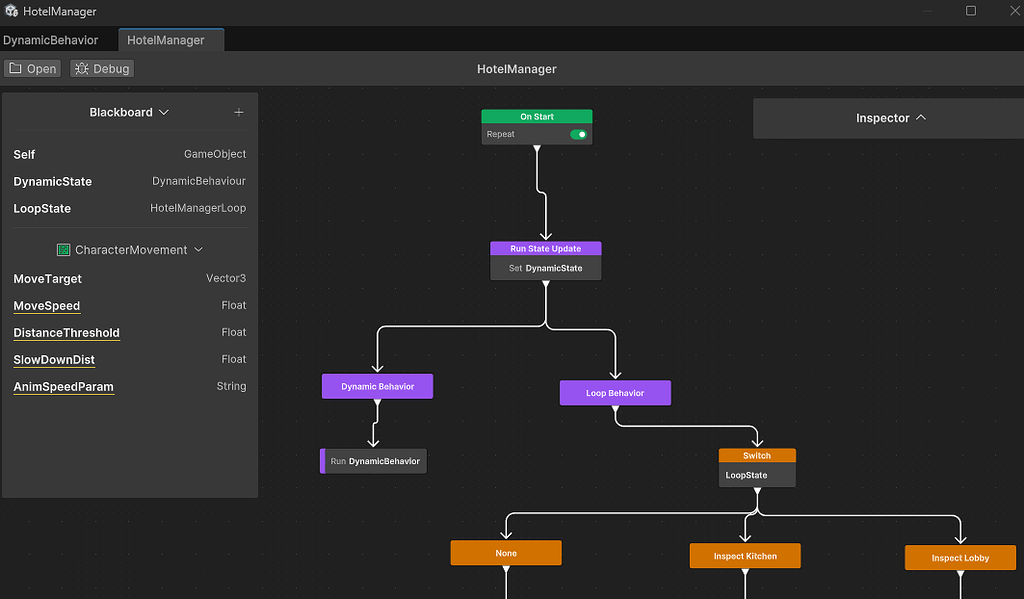
Task: Select the On Start node
Action: click(537, 116)
